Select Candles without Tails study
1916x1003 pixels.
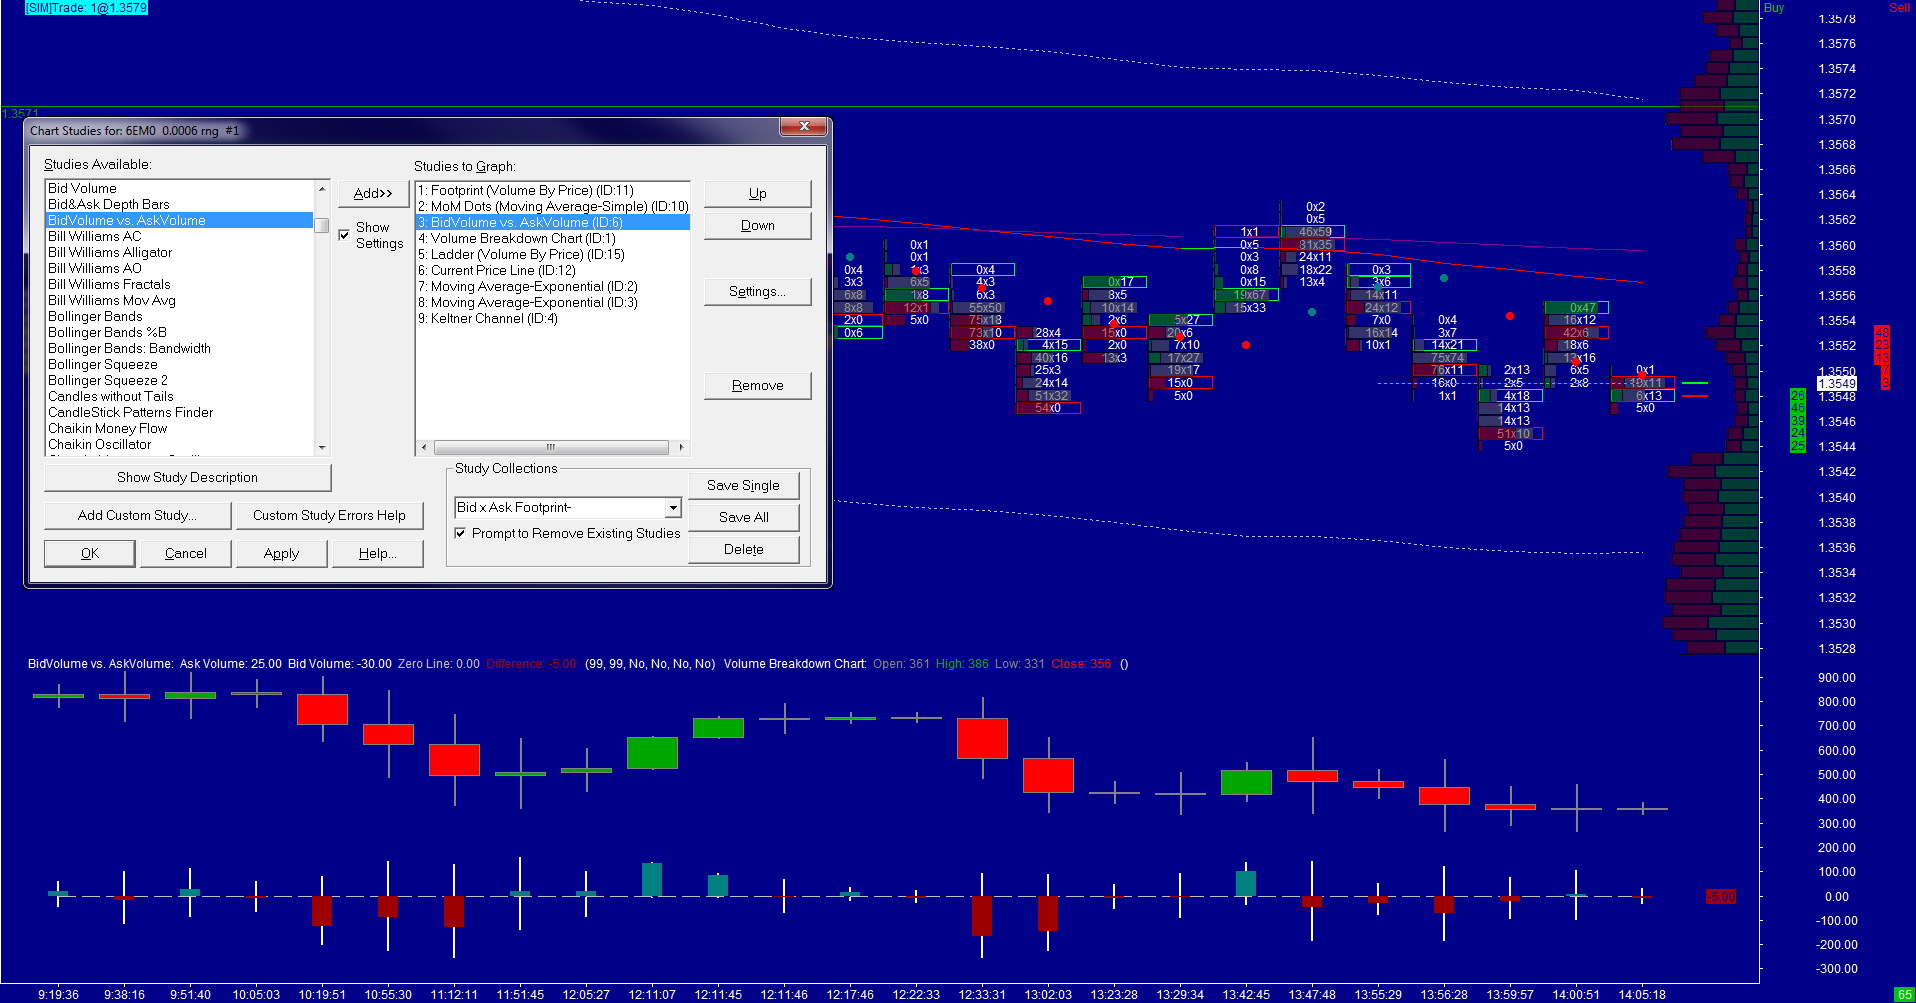pos(180,396)
